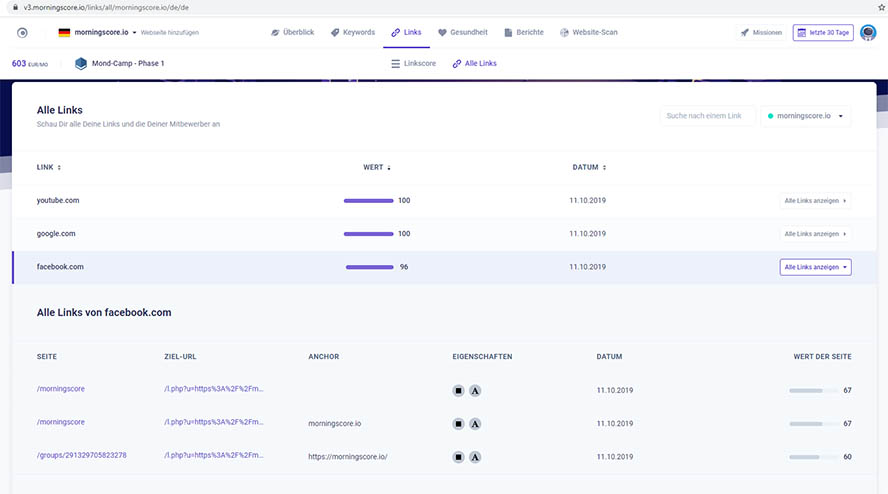Sort by the LINK column
The height and width of the screenshot is (494, 888).
point(49,167)
